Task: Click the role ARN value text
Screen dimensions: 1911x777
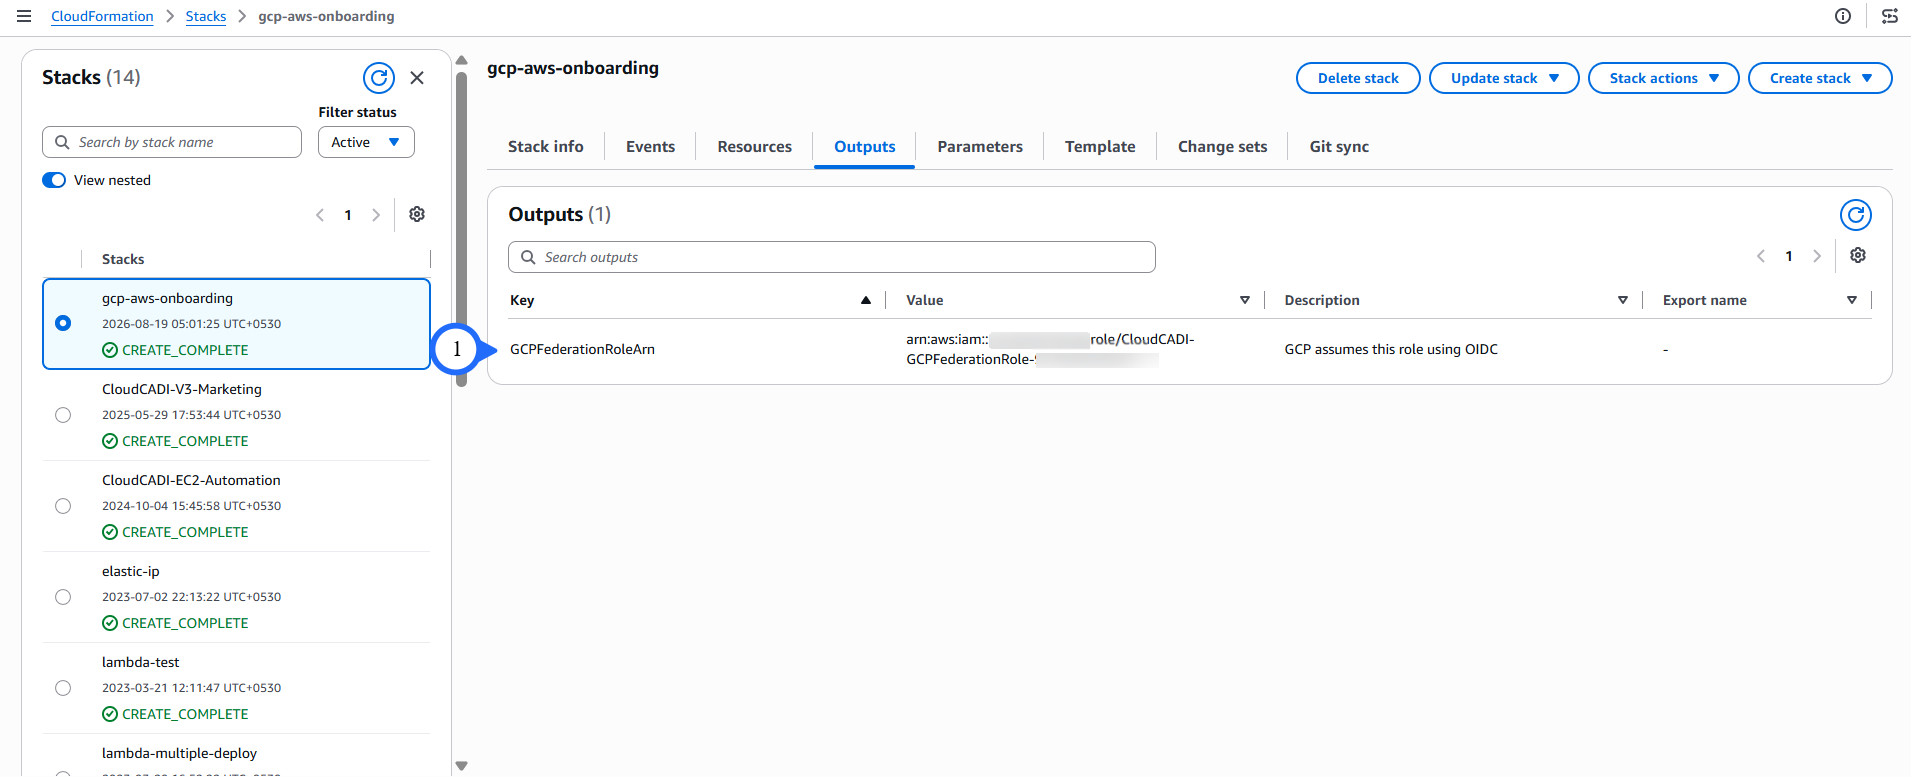Action: pos(1050,349)
